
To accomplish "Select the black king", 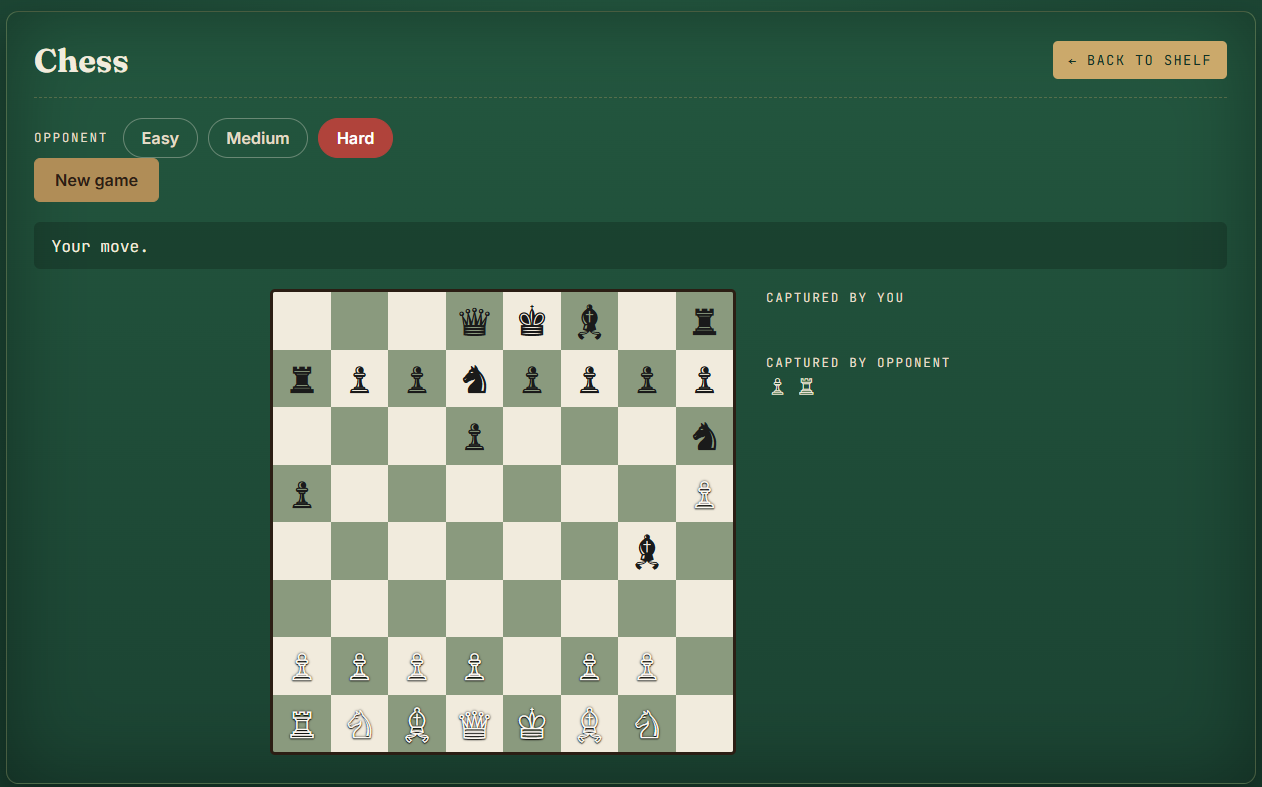I will pyautogui.click(x=532, y=321).
